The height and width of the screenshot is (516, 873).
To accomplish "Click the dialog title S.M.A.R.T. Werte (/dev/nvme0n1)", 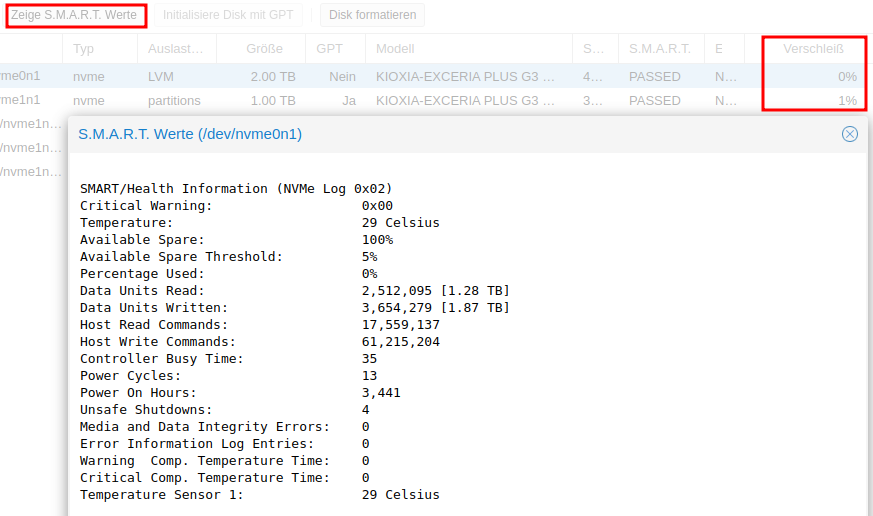I will point(190,134).
